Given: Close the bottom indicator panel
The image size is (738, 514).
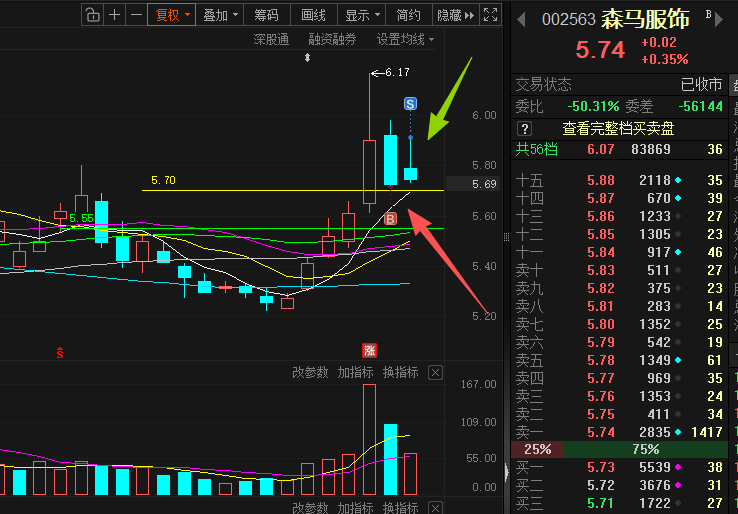Looking at the screenshot, I should pyautogui.click(x=435, y=508).
